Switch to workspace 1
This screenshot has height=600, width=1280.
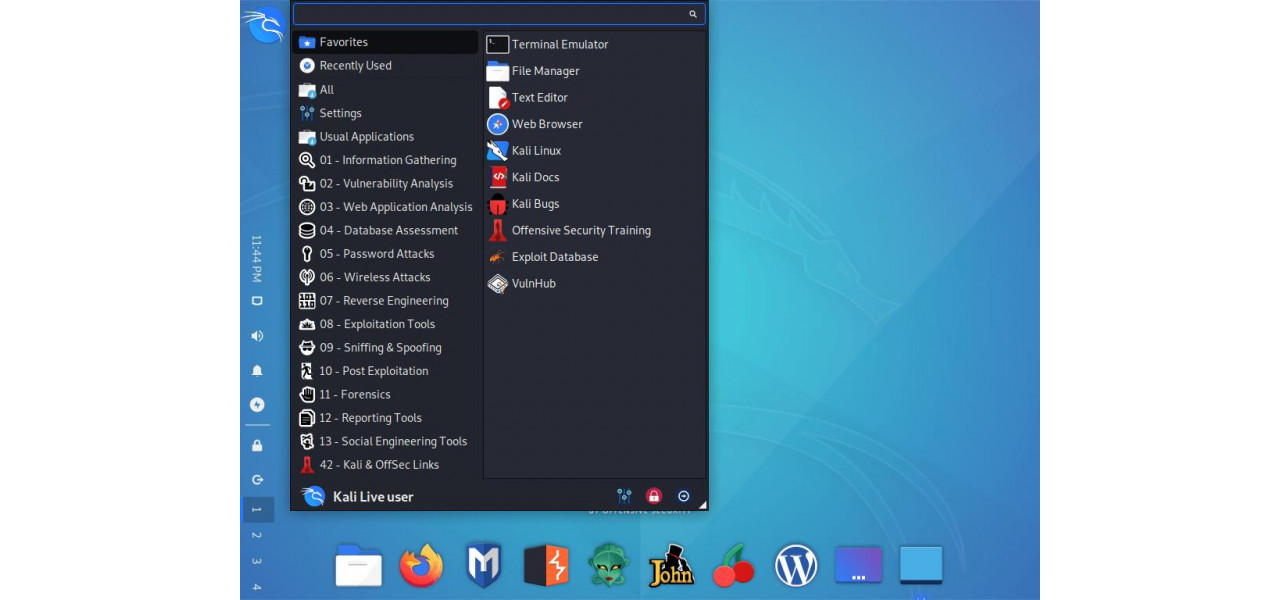point(257,510)
